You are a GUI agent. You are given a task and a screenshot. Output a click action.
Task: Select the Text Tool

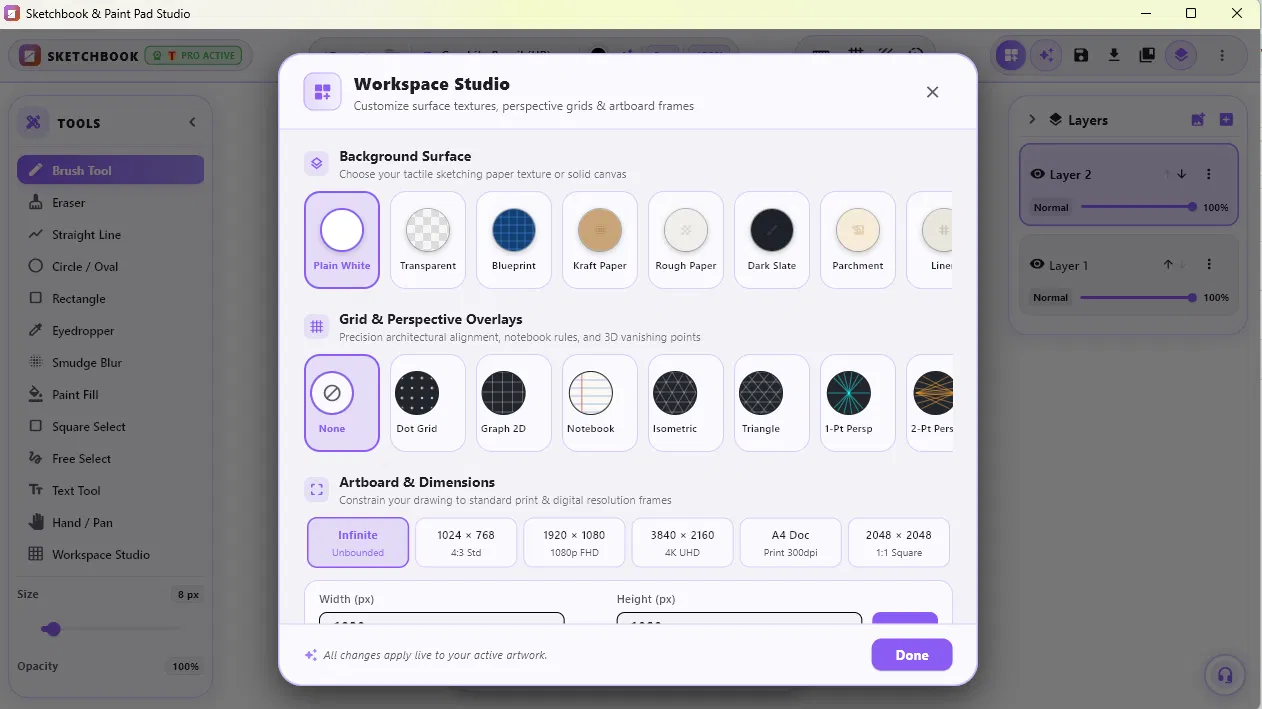pyautogui.click(x=110, y=490)
